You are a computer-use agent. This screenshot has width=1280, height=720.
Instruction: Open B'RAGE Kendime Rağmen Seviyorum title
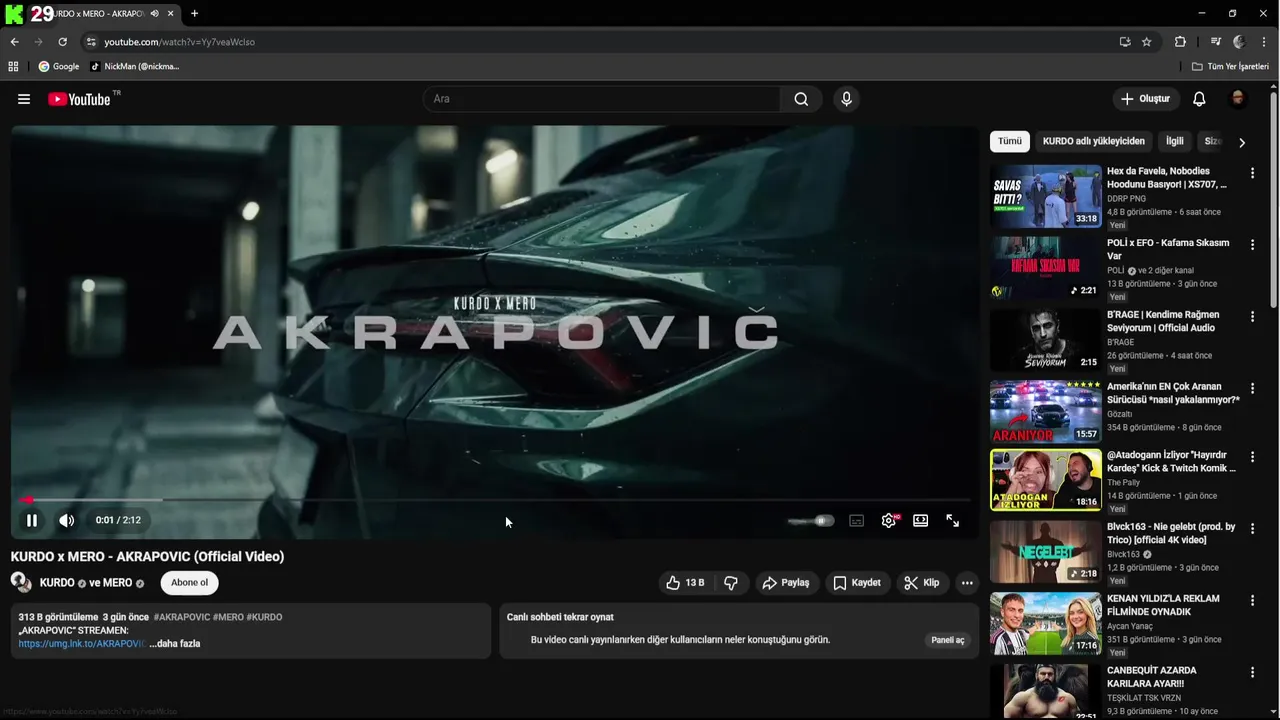pyautogui.click(x=1163, y=321)
